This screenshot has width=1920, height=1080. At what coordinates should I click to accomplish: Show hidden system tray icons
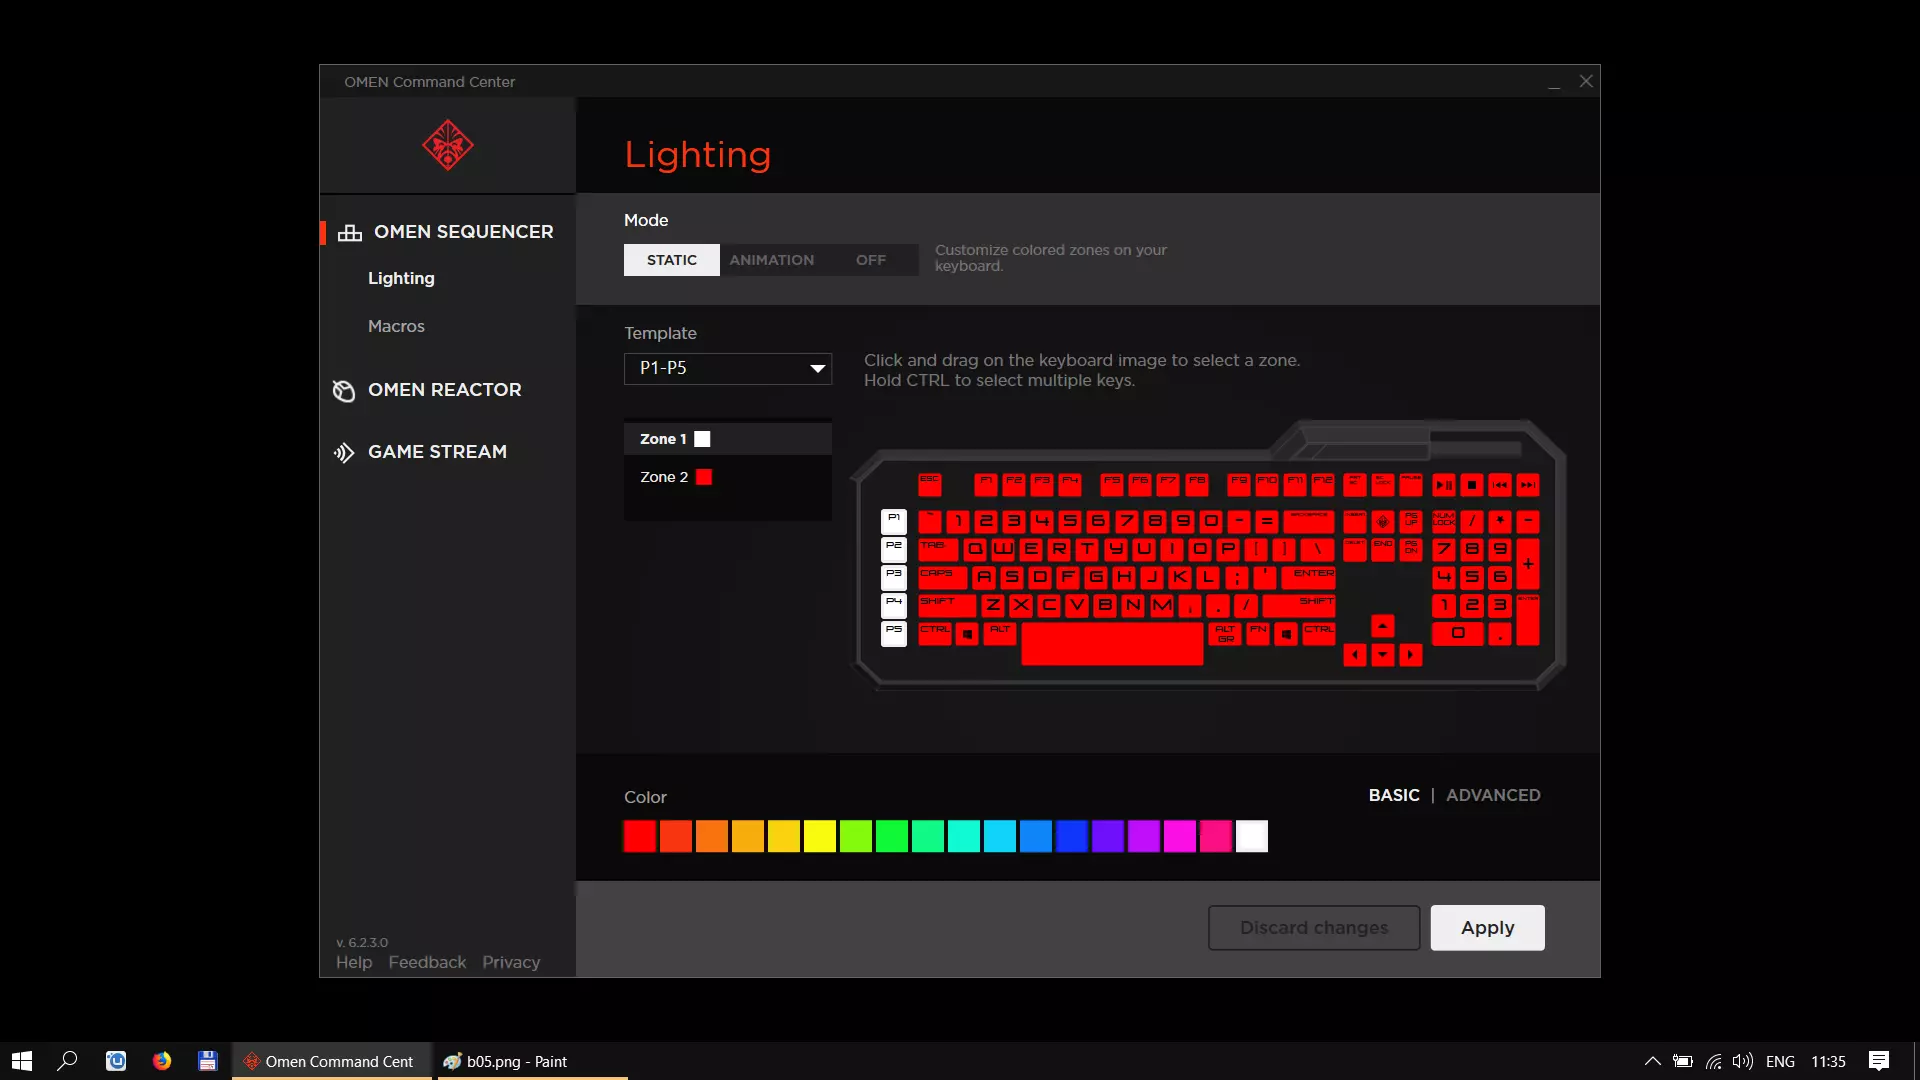[x=1653, y=1061]
